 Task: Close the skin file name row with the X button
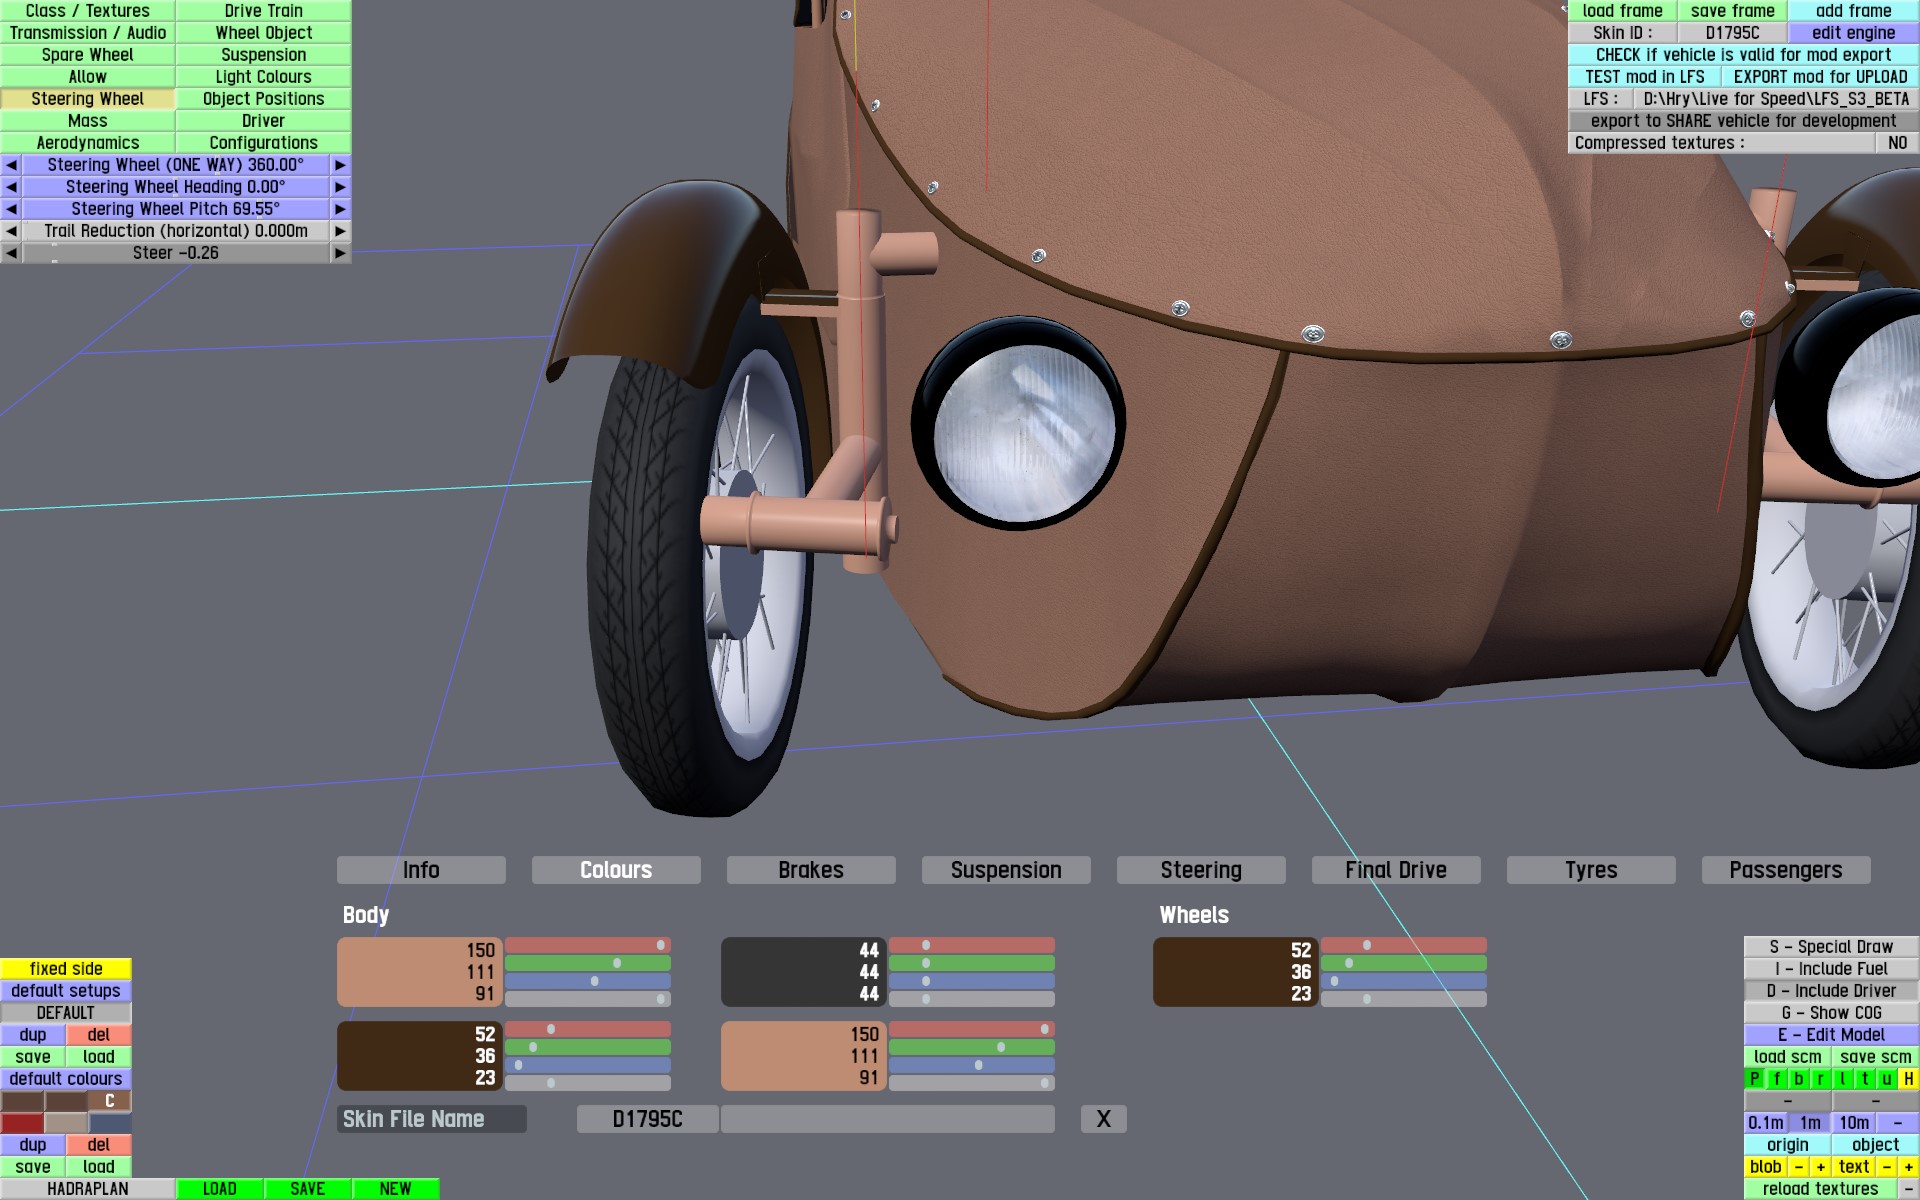coord(1103,1119)
